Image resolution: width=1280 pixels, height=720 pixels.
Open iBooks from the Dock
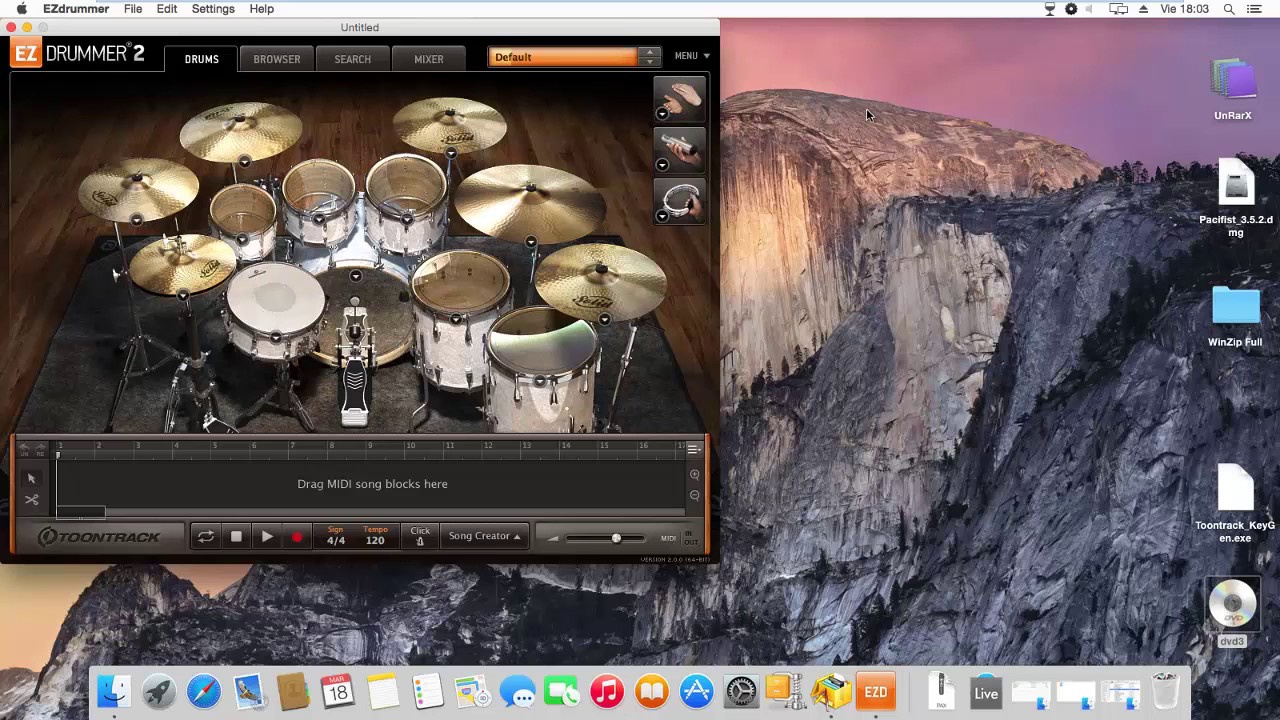[x=652, y=691]
